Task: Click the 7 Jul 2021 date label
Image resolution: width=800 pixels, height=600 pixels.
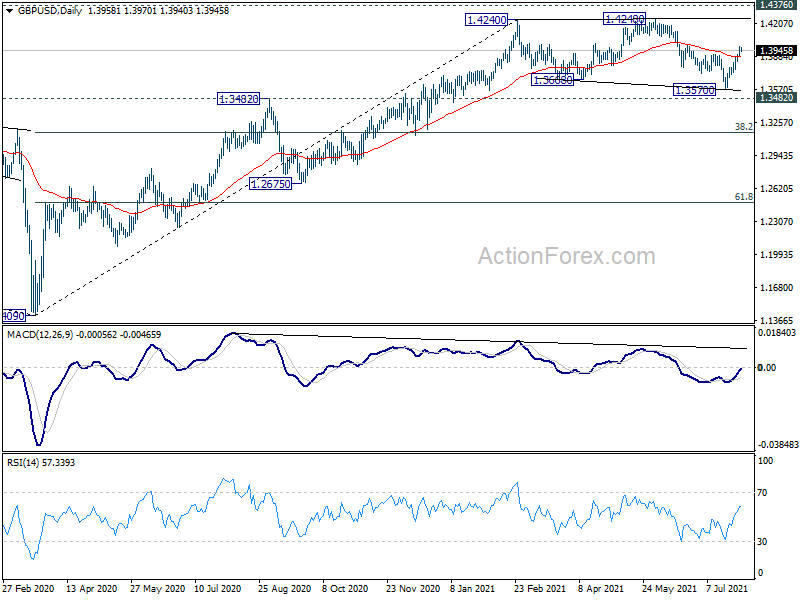Action: (x=727, y=589)
